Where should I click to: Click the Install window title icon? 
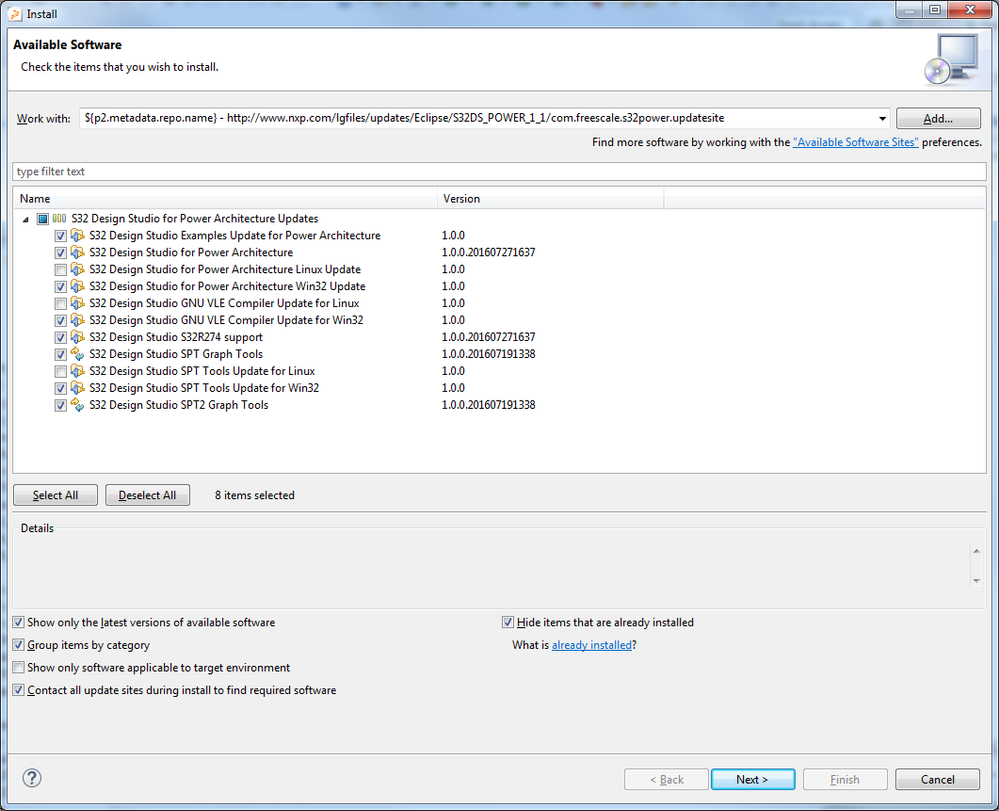pos(15,13)
